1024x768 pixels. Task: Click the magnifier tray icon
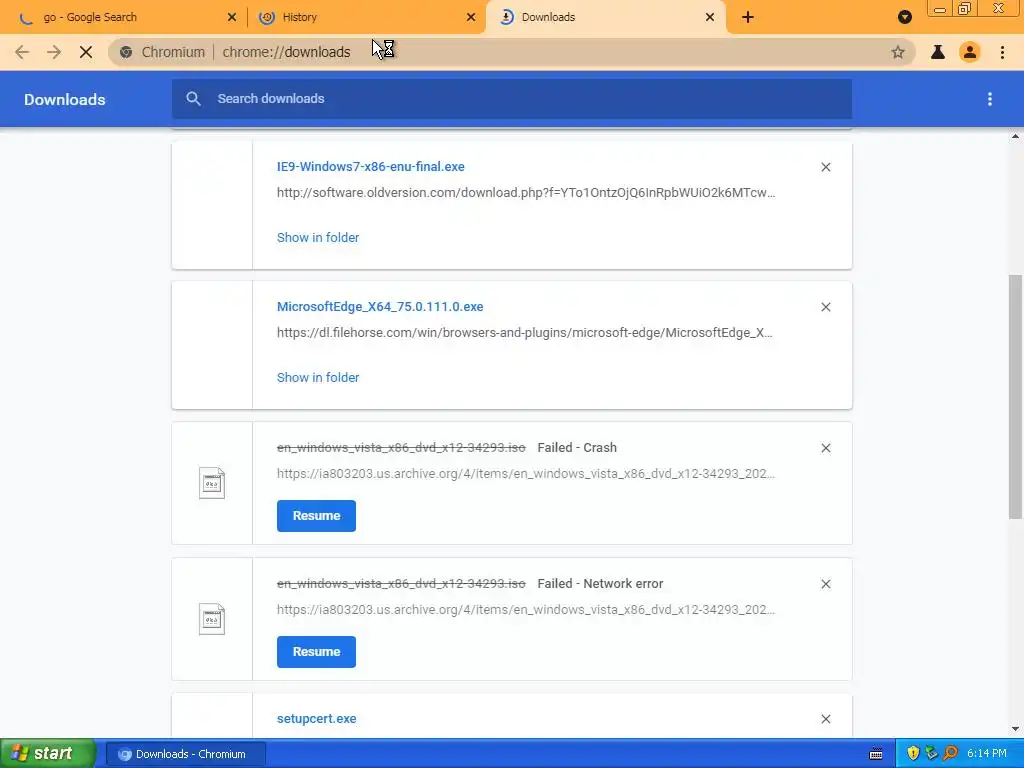pos(950,754)
